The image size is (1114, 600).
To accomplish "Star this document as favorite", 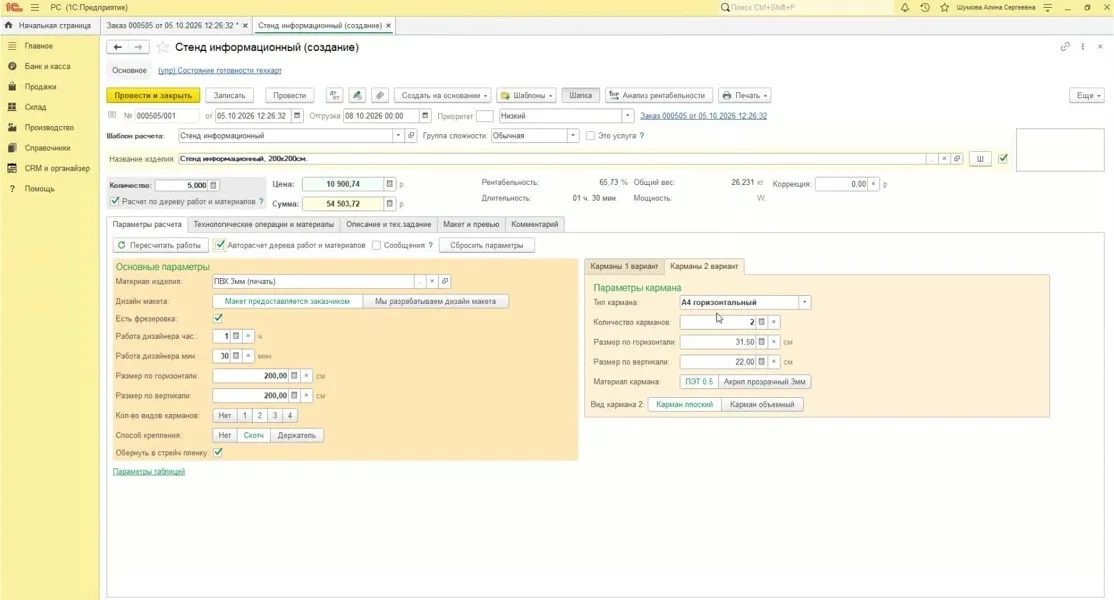I will point(163,47).
